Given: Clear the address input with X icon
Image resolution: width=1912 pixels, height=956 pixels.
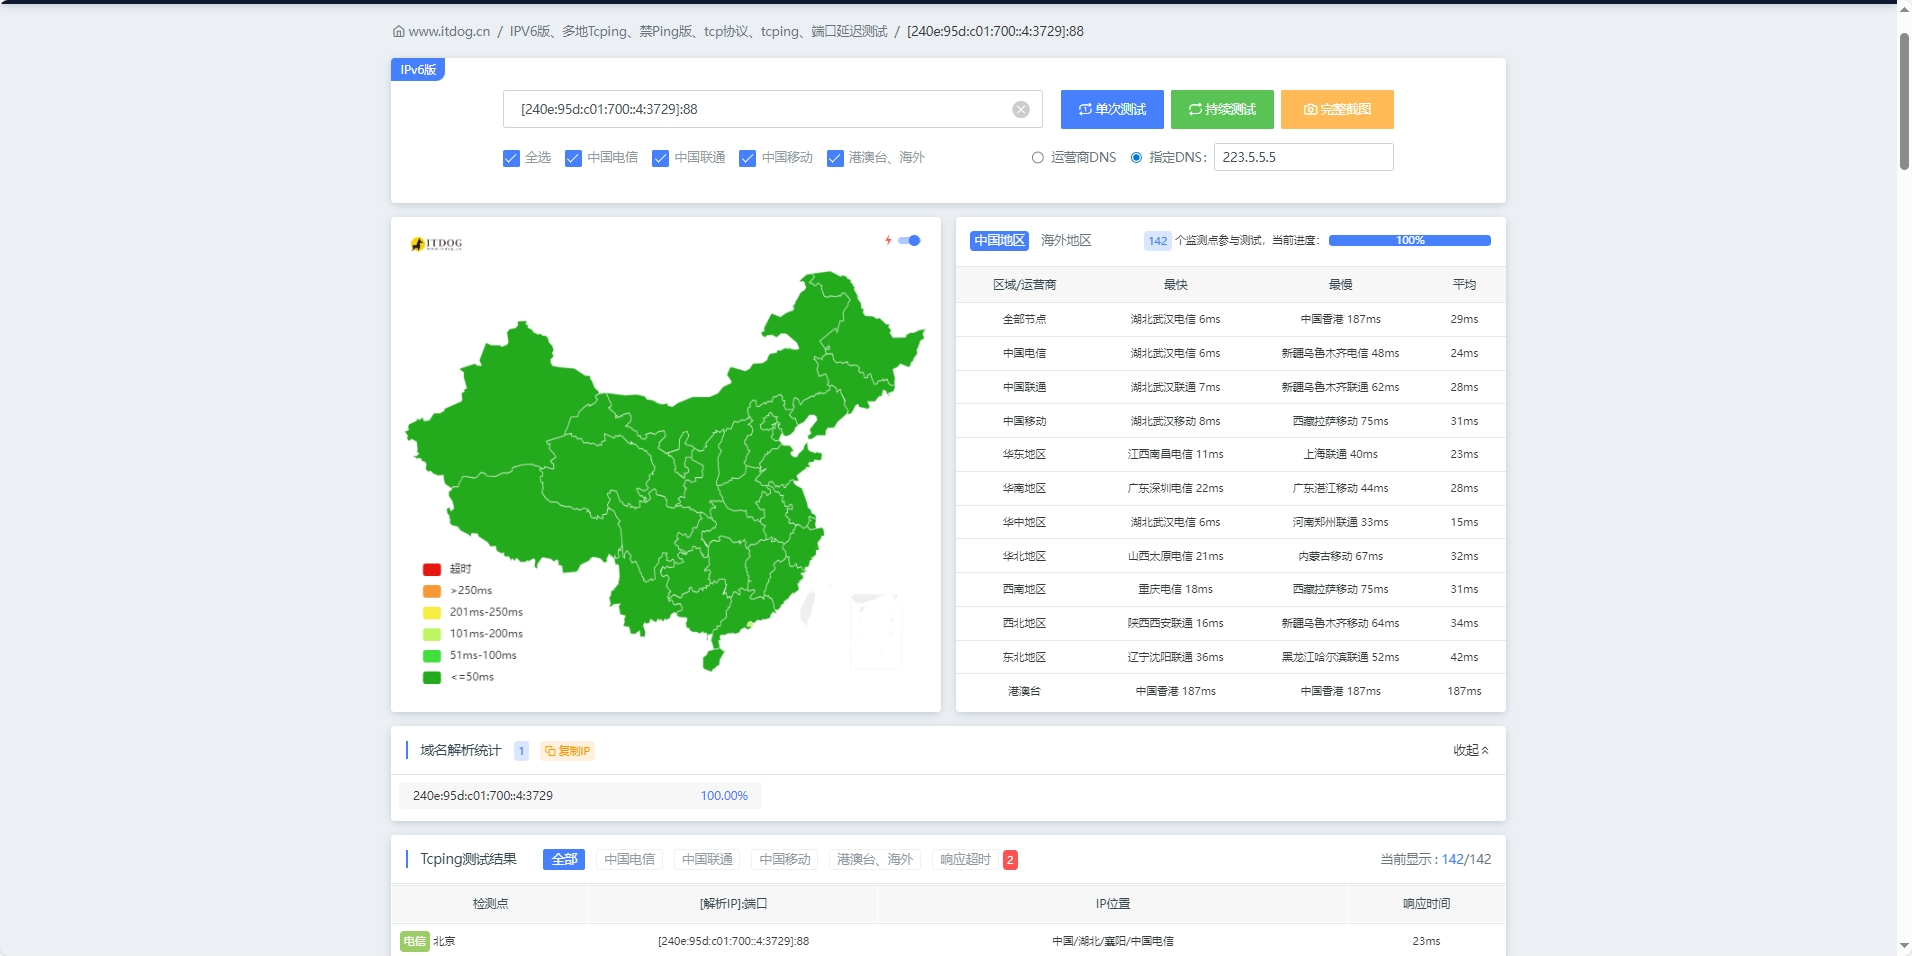Looking at the screenshot, I should pos(1020,110).
